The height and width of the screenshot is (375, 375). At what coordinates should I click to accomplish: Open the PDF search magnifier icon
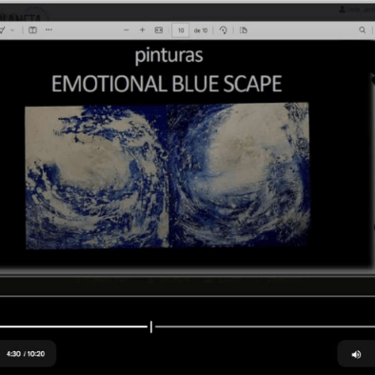[362, 30]
